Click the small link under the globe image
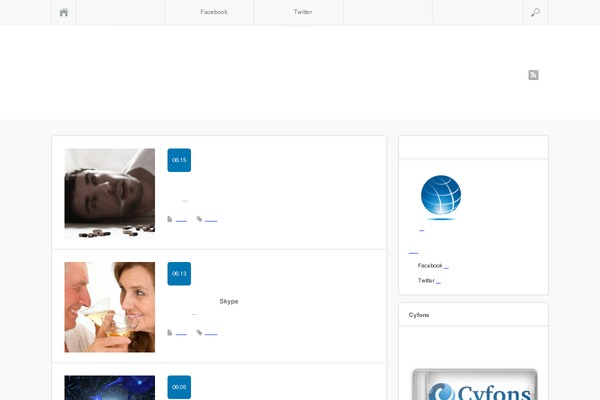600x400 pixels. [x=421, y=230]
